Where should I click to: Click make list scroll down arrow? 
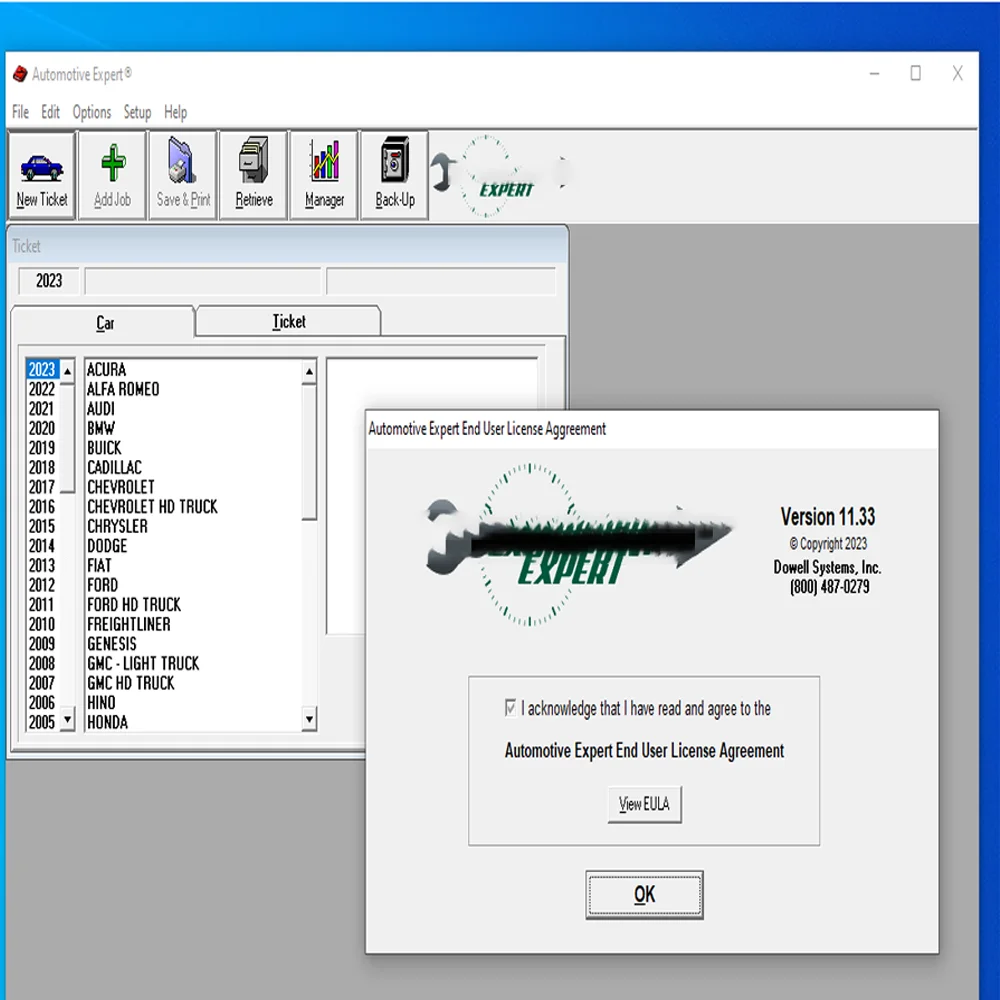(x=309, y=719)
